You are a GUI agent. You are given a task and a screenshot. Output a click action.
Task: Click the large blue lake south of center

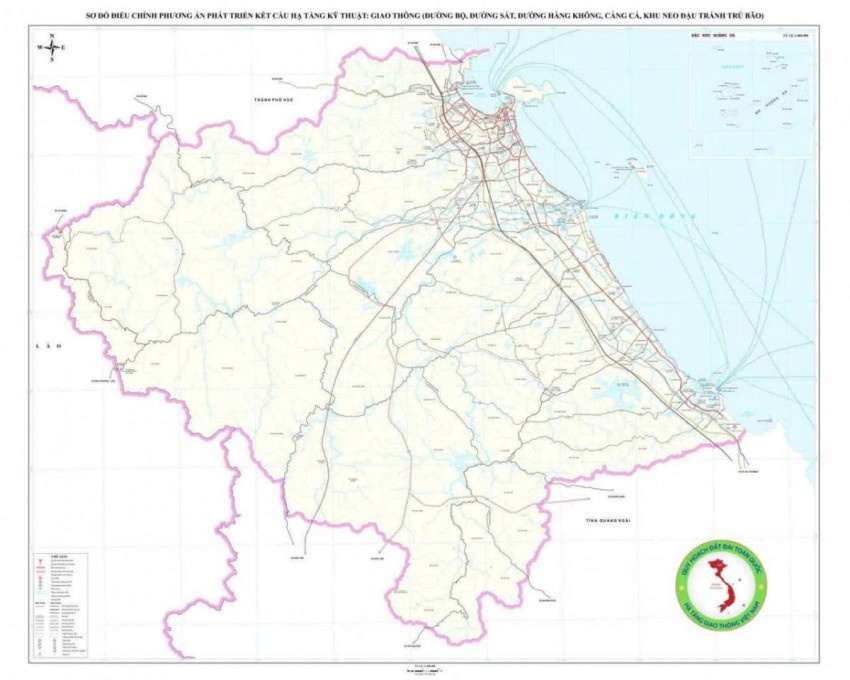[x=459, y=463]
